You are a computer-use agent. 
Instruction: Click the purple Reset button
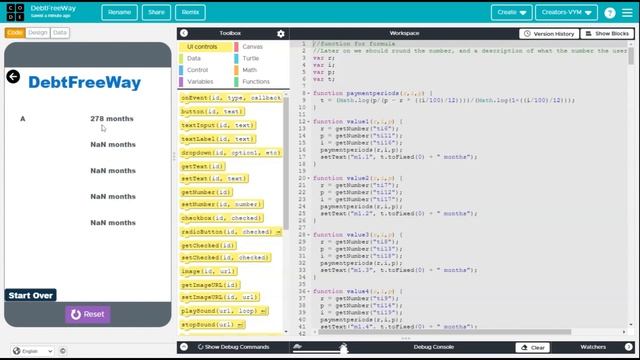point(88,314)
